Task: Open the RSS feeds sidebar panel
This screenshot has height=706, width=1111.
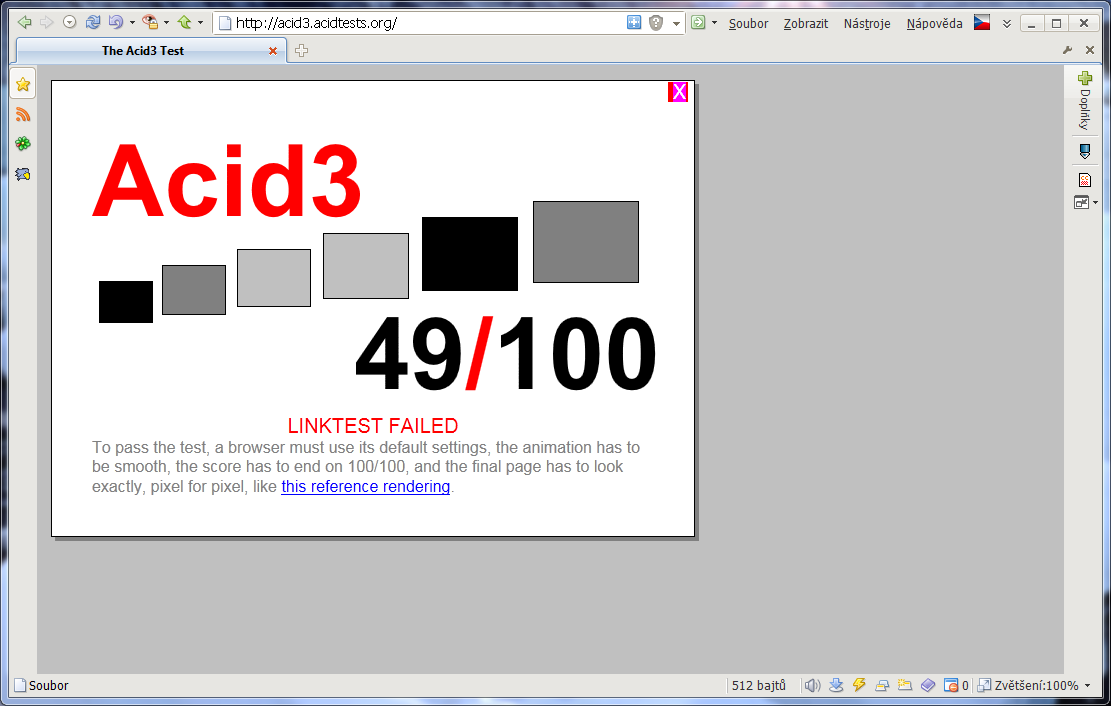Action: [22, 115]
